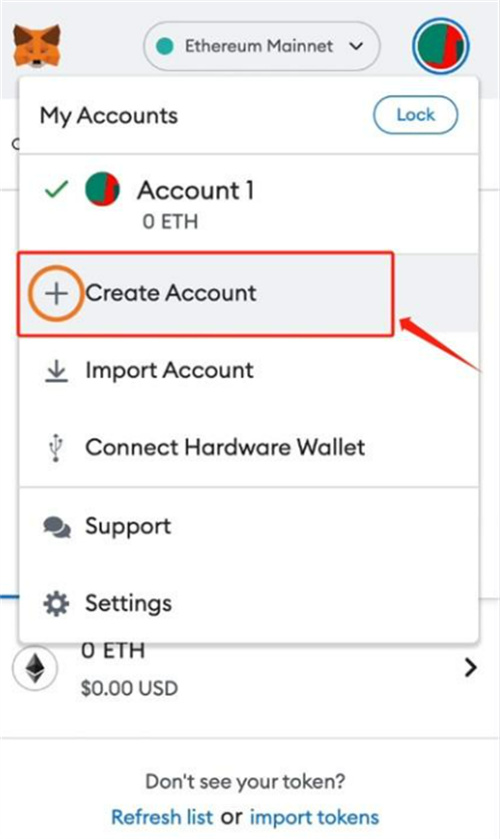Click the download arrow Import Account icon
Screen dimensions: 500x839
(56, 371)
